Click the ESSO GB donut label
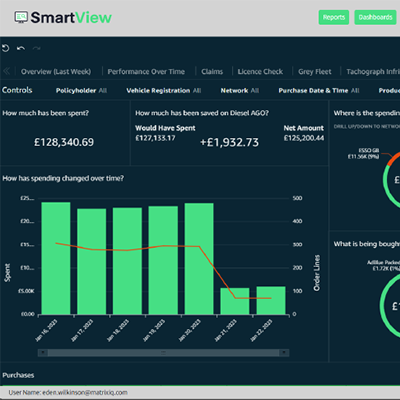400x400 pixels. [x=363, y=153]
